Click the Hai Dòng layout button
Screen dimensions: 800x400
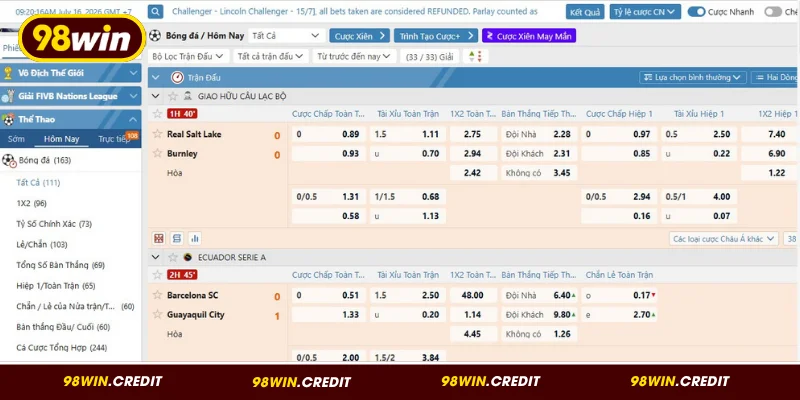tap(774, 78)
